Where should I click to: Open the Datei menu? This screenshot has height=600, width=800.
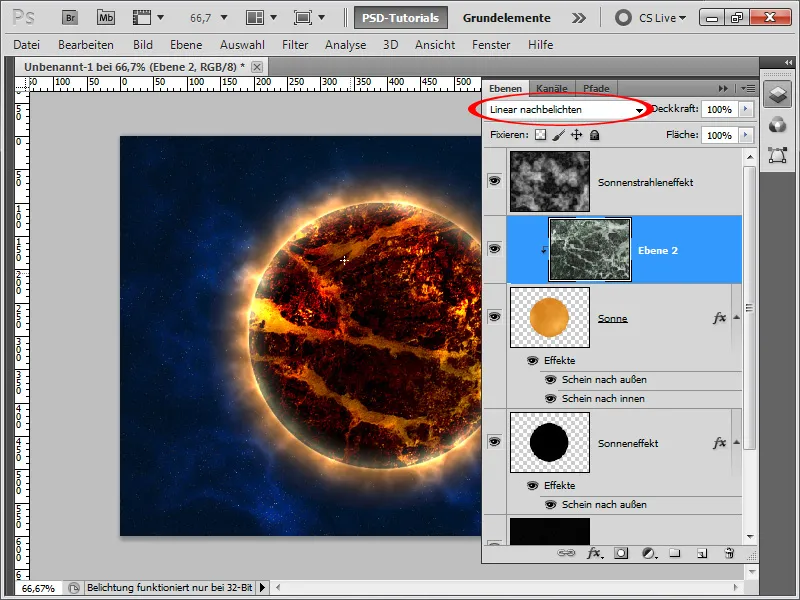27,45
